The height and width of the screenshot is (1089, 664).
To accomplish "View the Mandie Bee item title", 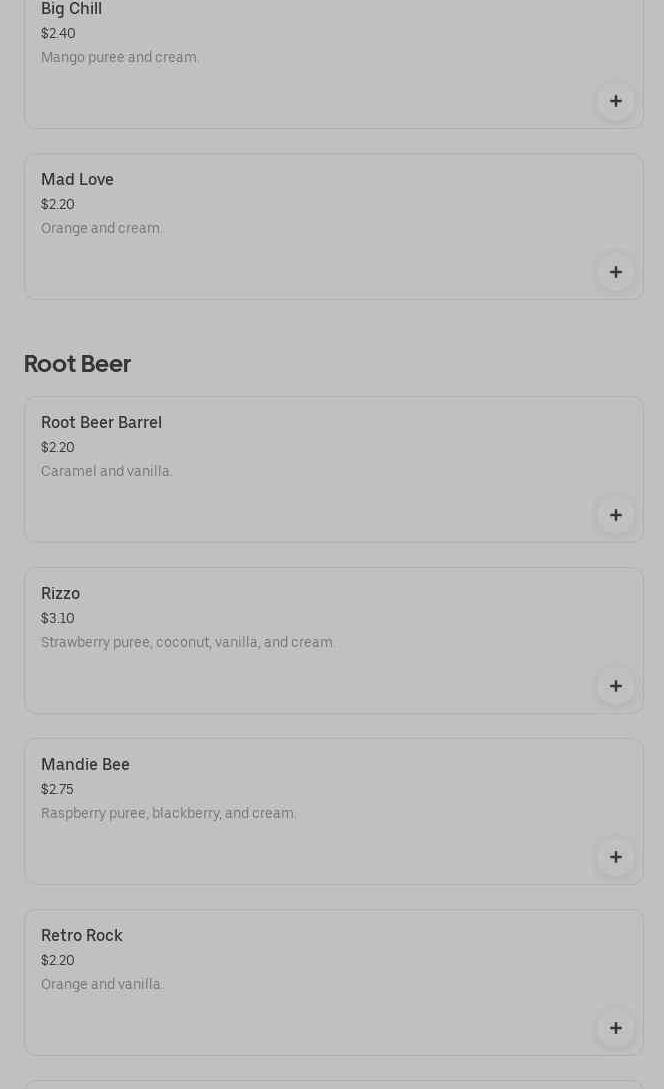I will [x=85, y=765].
